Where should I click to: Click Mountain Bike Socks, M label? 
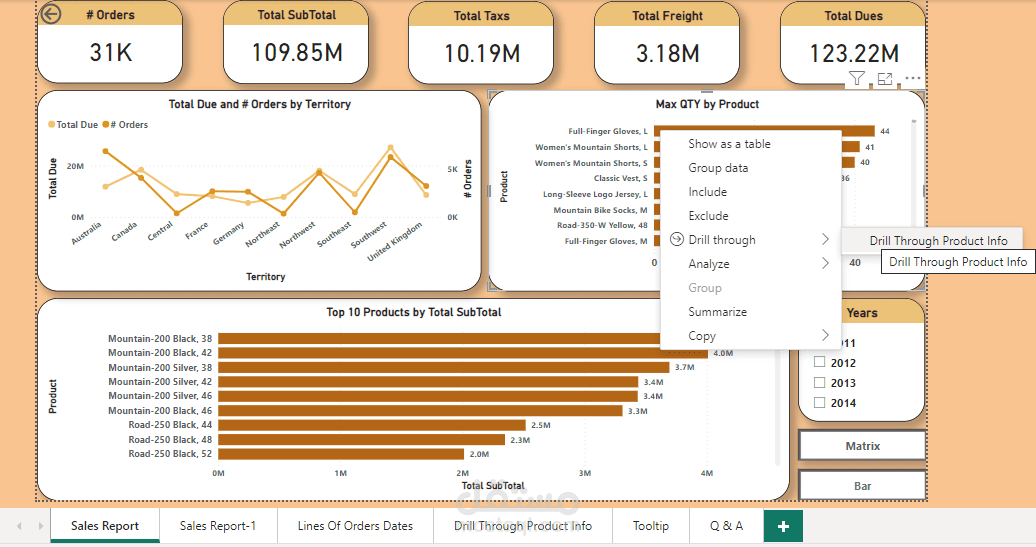[x=601, y=210]
